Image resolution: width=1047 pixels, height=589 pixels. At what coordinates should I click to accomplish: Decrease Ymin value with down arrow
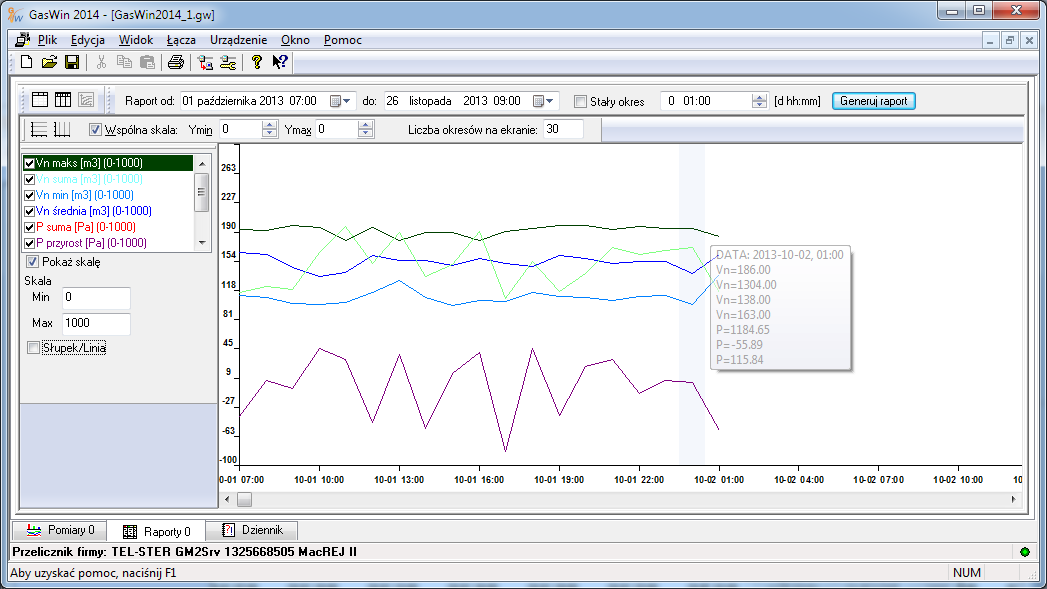click(269, 133)
